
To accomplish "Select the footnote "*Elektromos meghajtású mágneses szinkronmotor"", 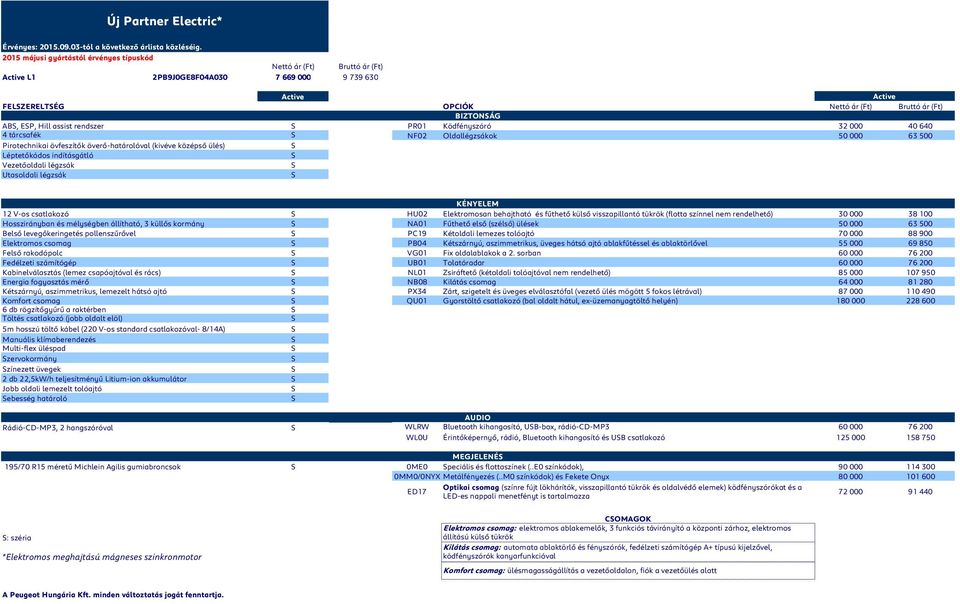I will point(102,557).
